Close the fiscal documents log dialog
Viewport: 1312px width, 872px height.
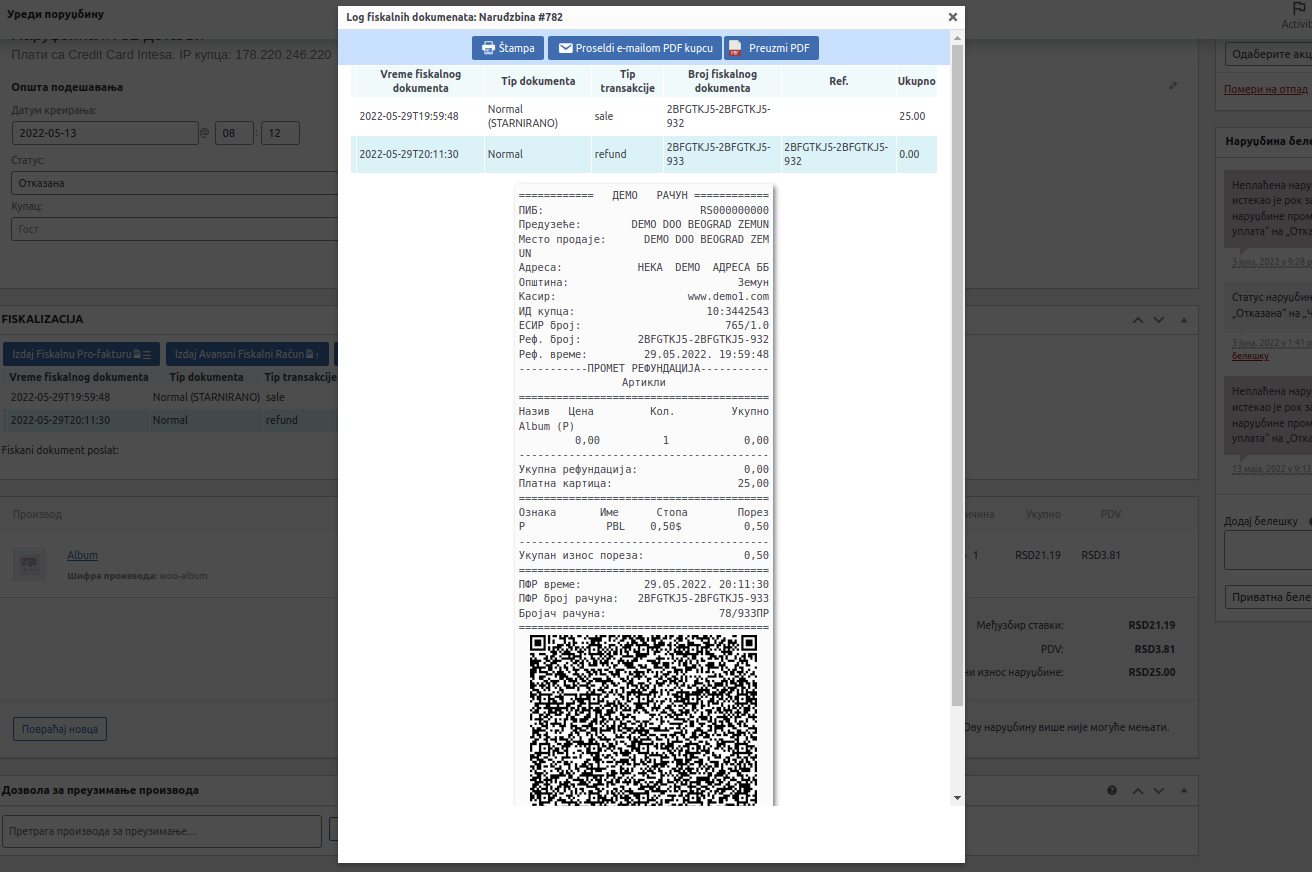click(x=952, y=17)
